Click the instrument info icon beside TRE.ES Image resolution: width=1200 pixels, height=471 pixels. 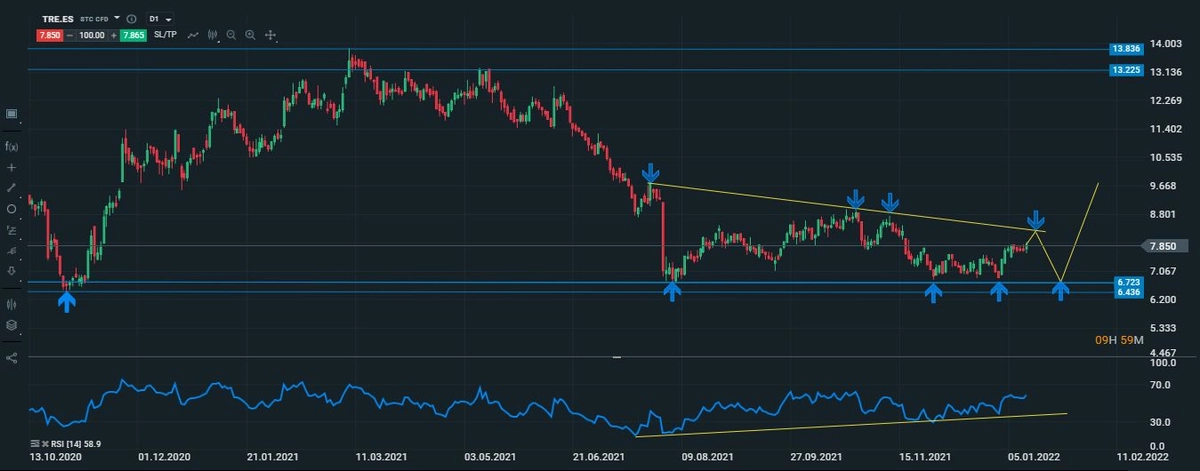coord(132,19)
